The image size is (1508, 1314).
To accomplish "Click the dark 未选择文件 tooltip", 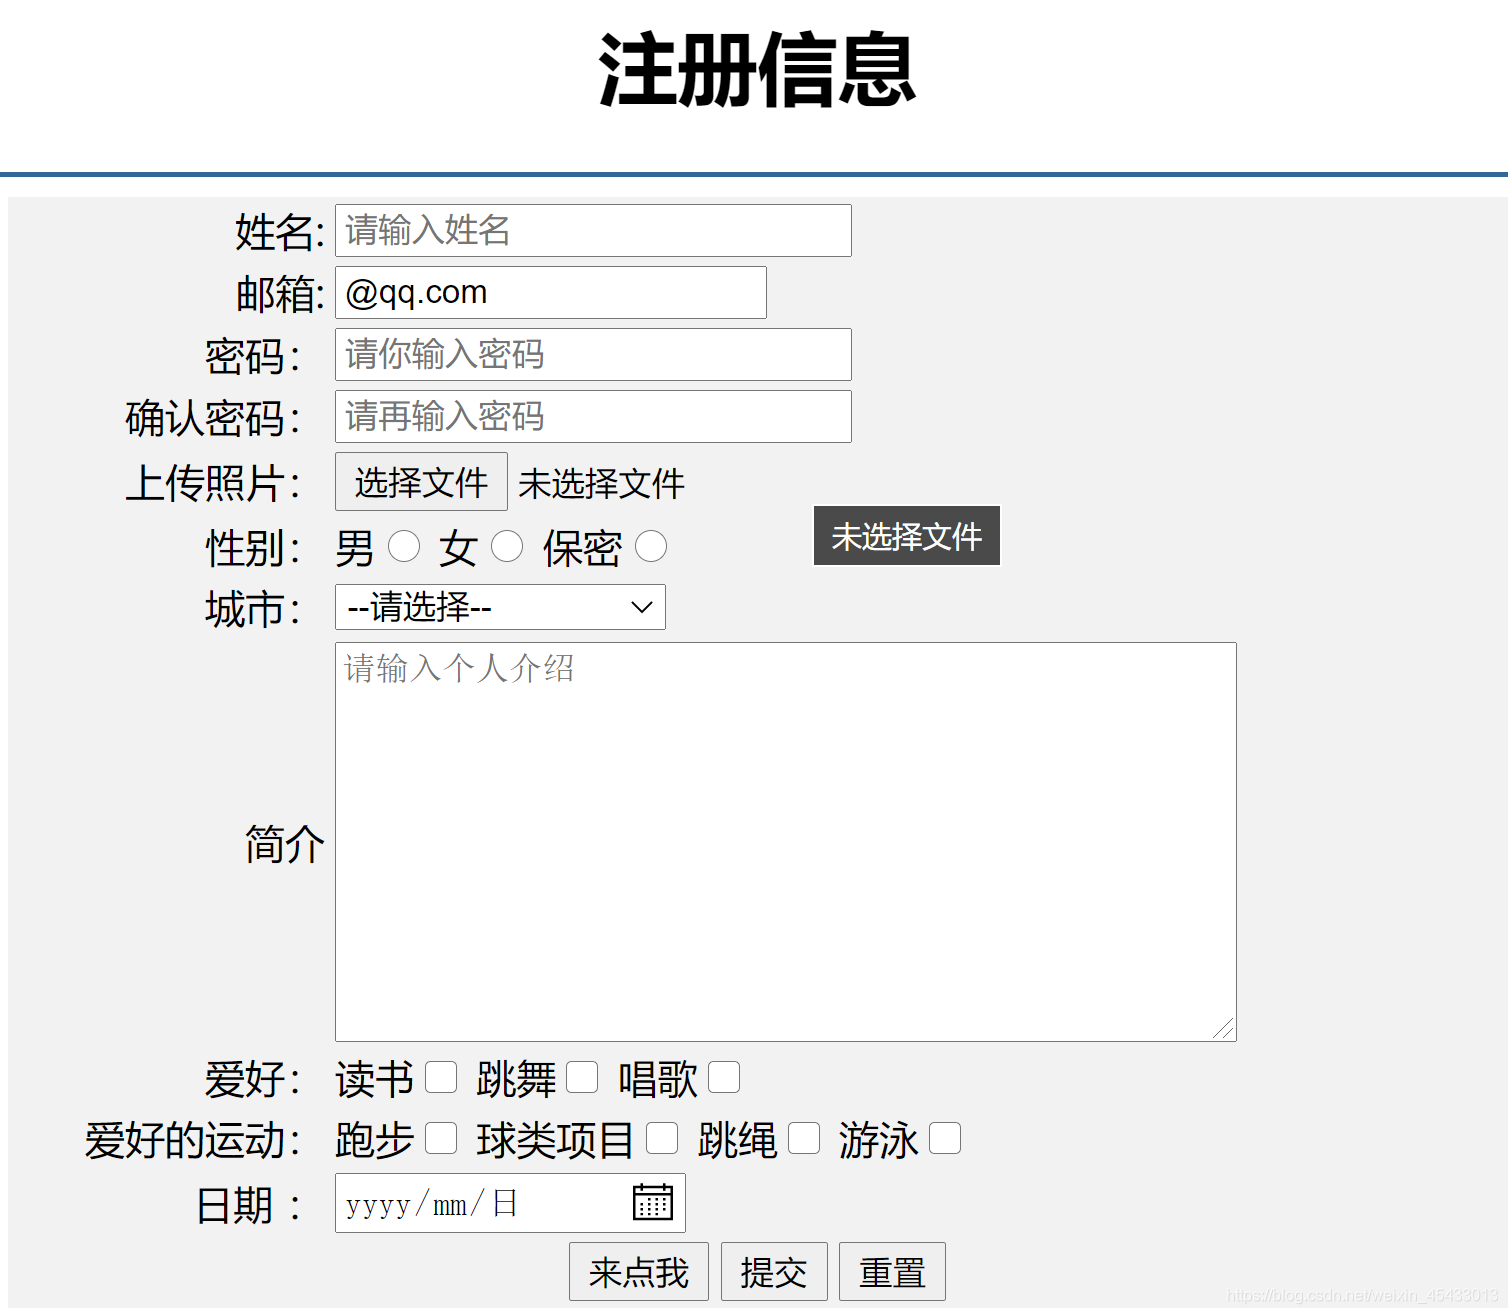I will pos(907,536).
